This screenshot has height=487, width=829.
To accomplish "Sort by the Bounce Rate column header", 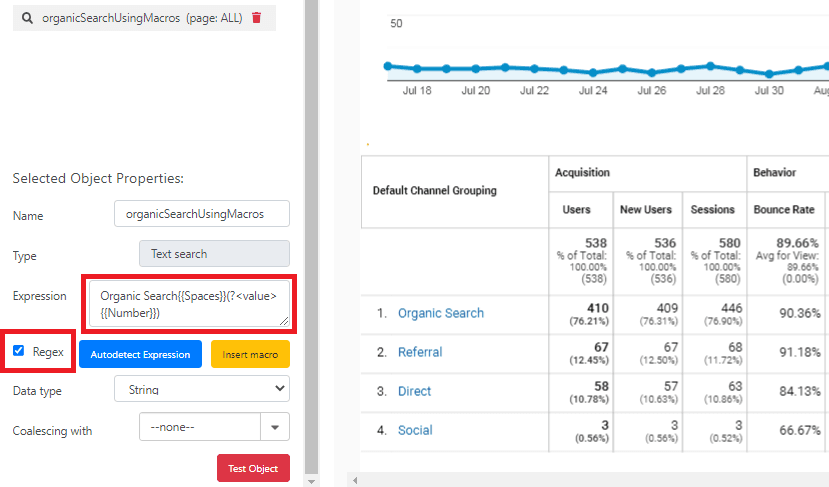I will coord(785,210).
